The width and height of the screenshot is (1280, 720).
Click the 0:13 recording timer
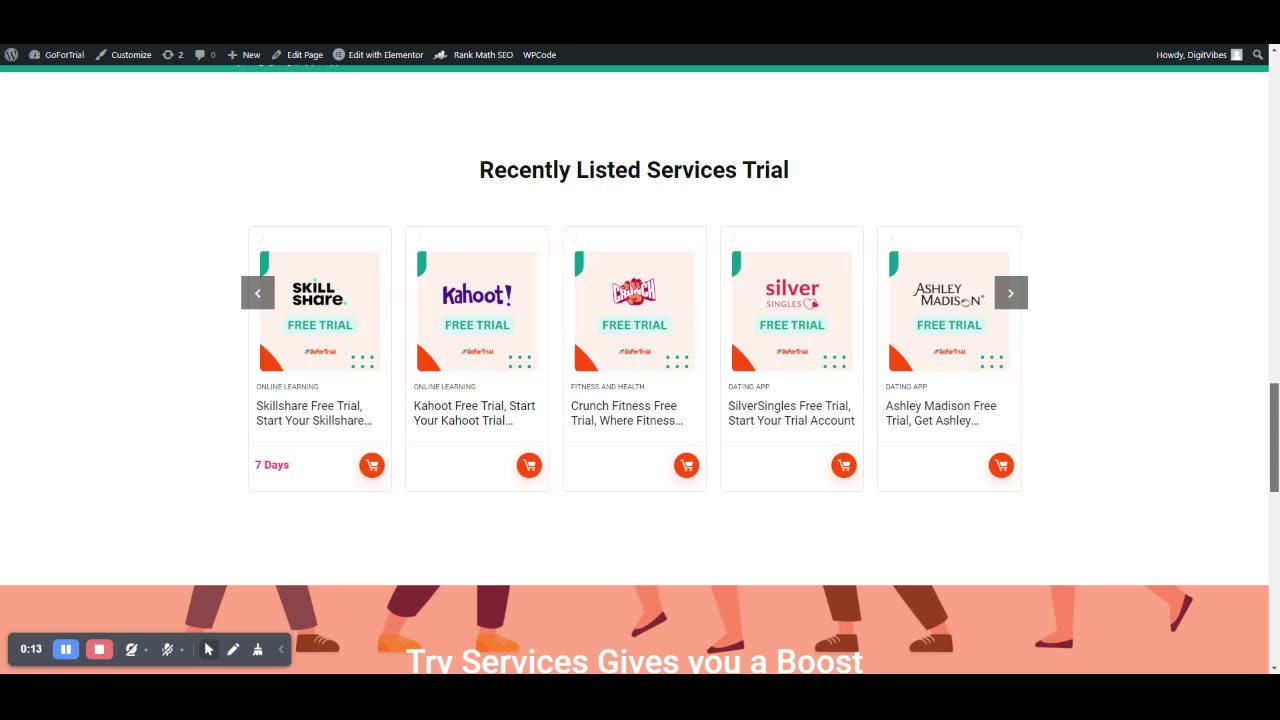click(x=31, y=649)
